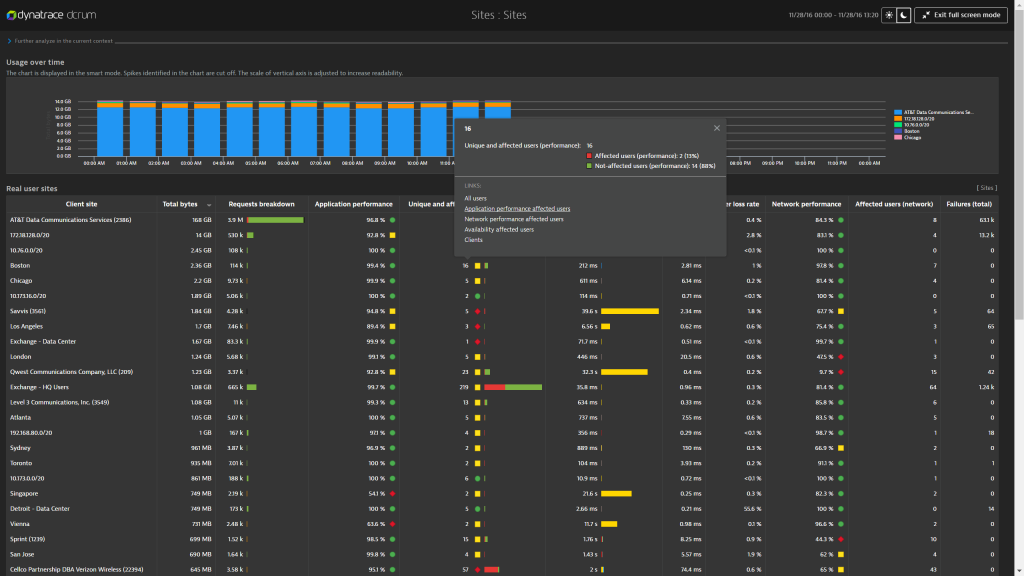Image resolution: width=1024 pixels, height=576 pixels.
Task: Sort by Failures (total) column
Action: pos(969,204)
